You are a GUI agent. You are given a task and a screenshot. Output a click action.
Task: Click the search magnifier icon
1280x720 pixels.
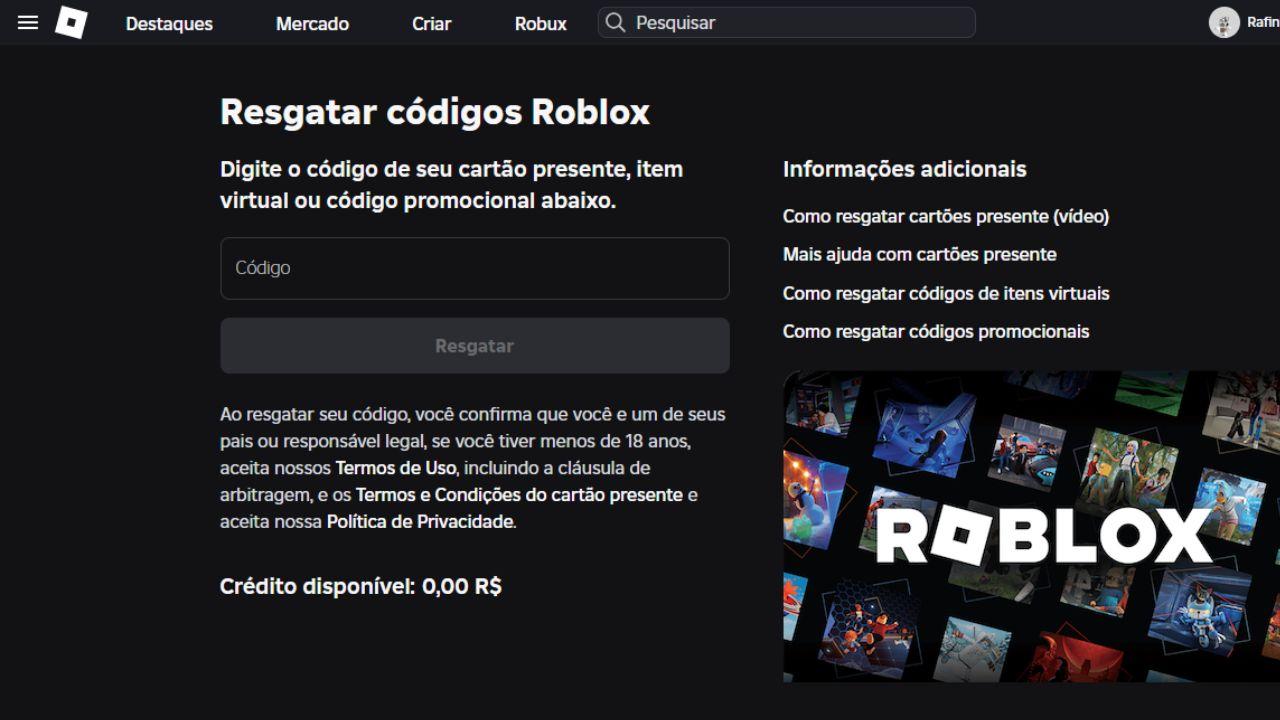(x=616, y=22)
